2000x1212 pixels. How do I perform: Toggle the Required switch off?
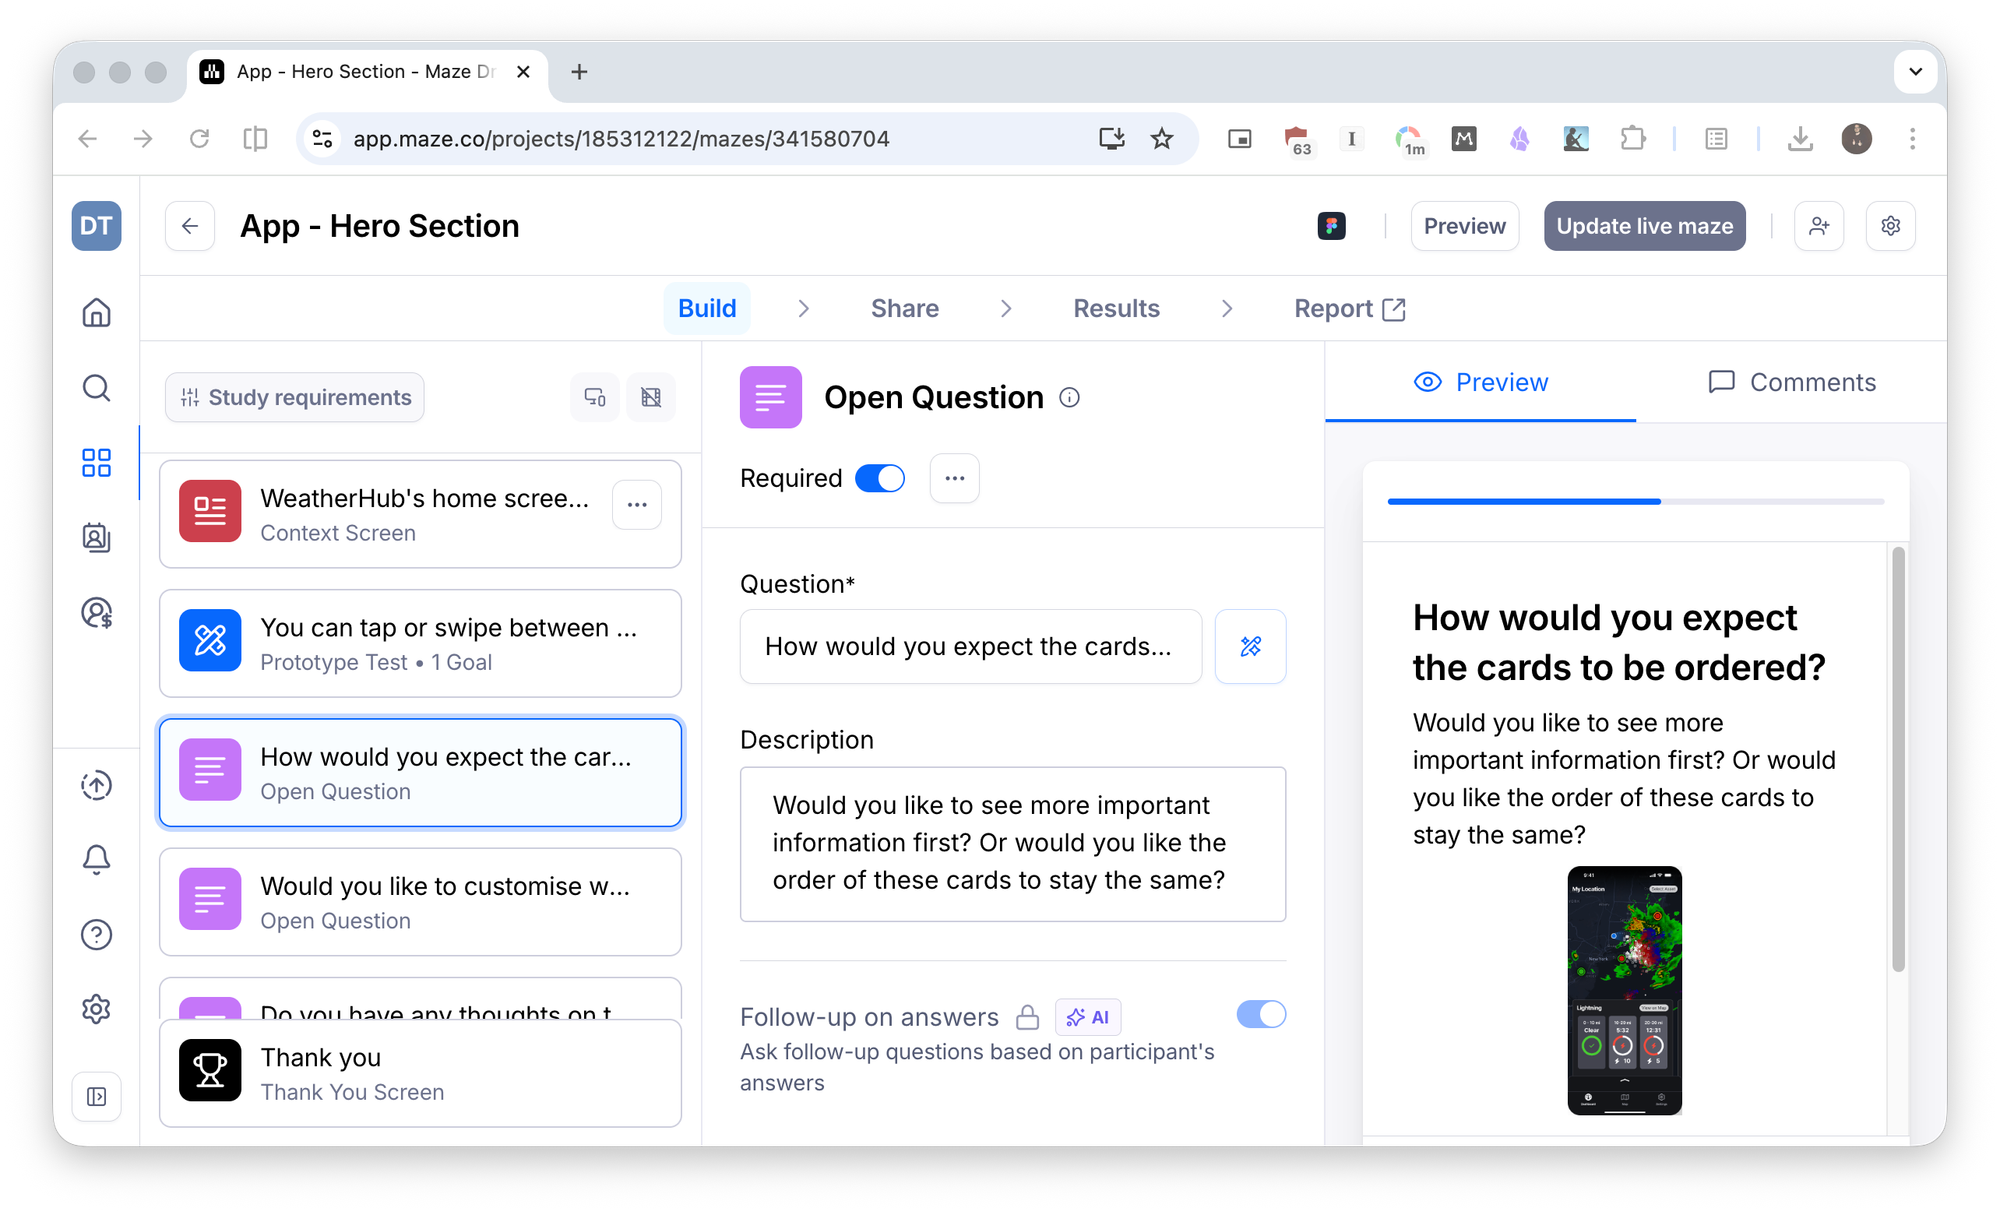click(x=880, y=479)
